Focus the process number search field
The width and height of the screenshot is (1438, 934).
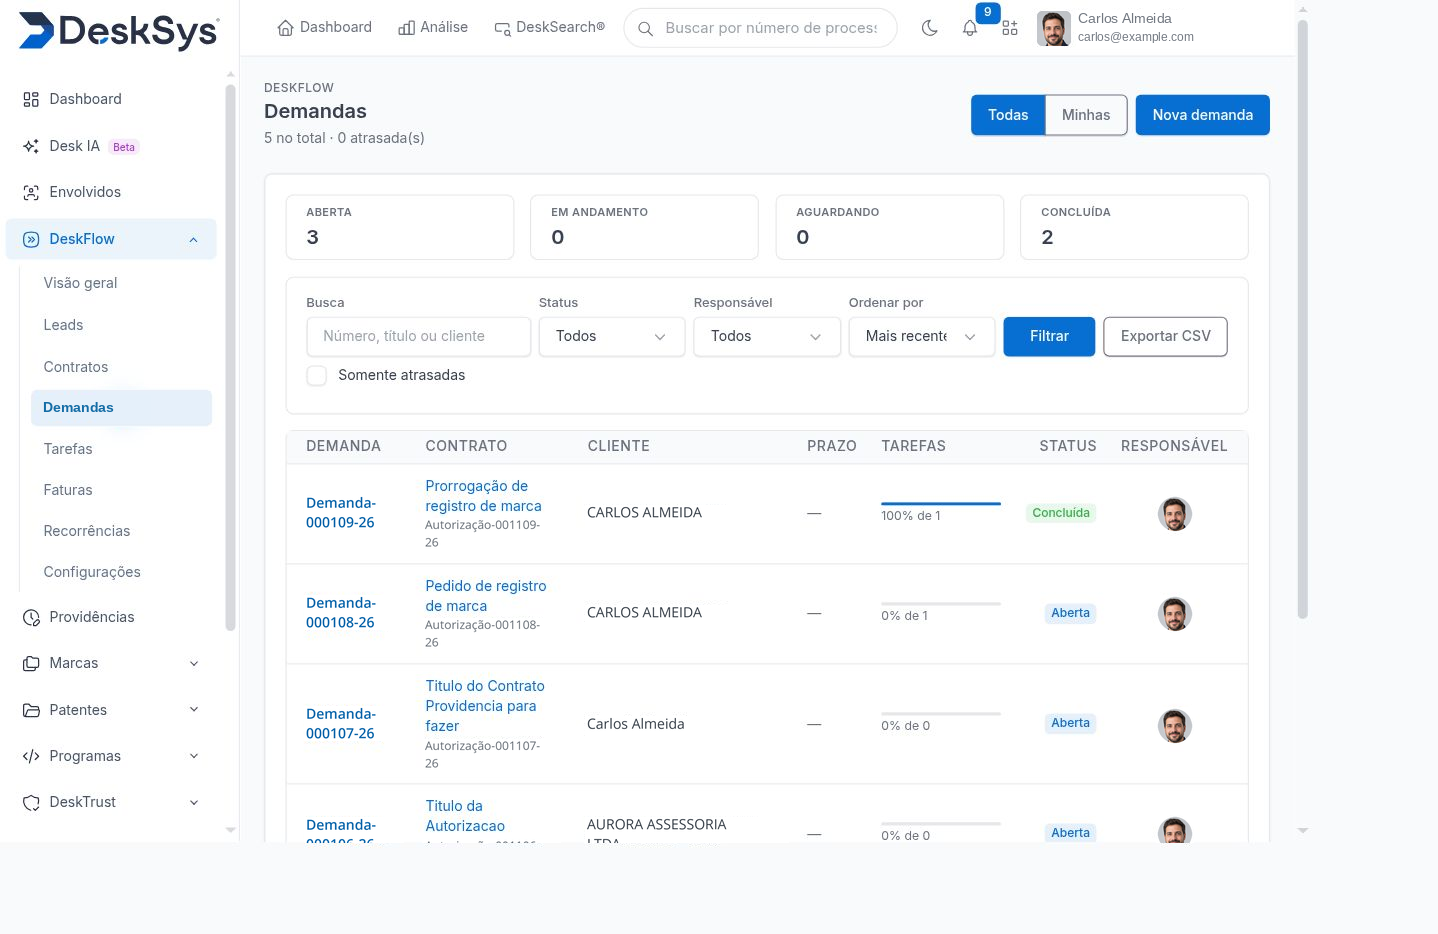(x=760, y=28)
